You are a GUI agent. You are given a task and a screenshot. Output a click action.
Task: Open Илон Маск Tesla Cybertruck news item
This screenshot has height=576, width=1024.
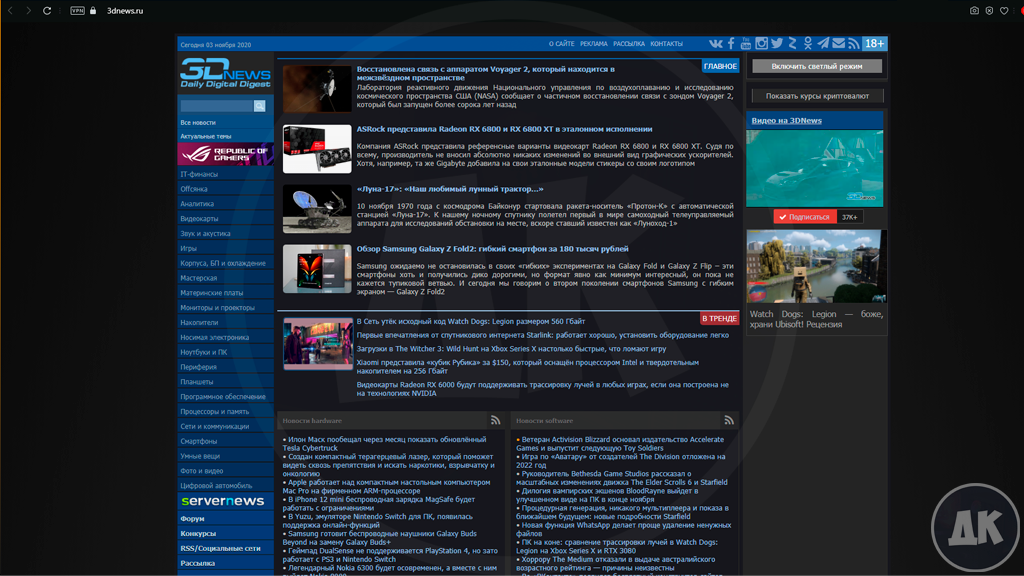click(x=386, y=444)
